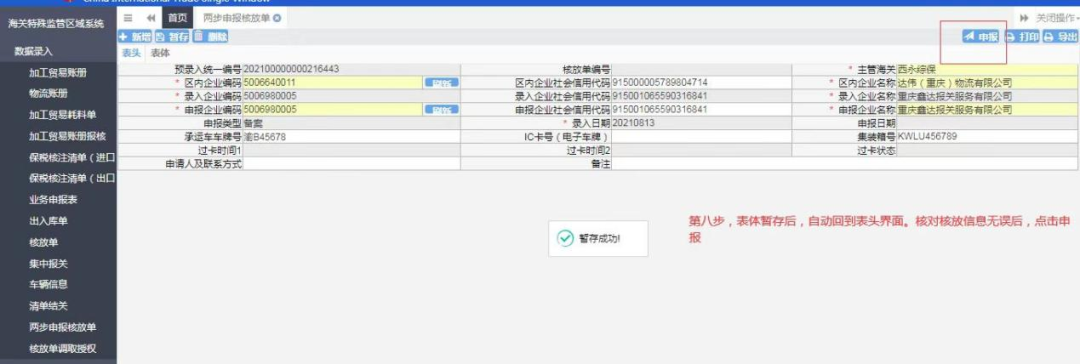This screenshot has width=1080, height=364.
Task: Close the 两步申报核放单 tab
Action: [x=277, y=18]
